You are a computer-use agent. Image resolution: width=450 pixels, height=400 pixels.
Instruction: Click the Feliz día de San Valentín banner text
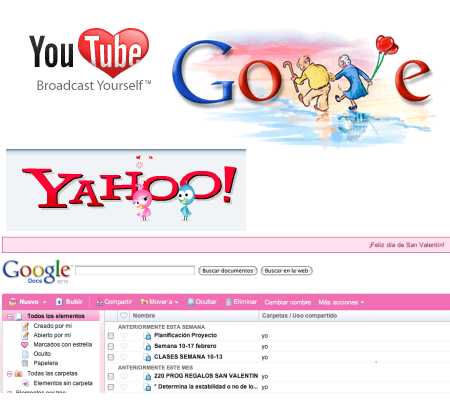click(407, 245)
